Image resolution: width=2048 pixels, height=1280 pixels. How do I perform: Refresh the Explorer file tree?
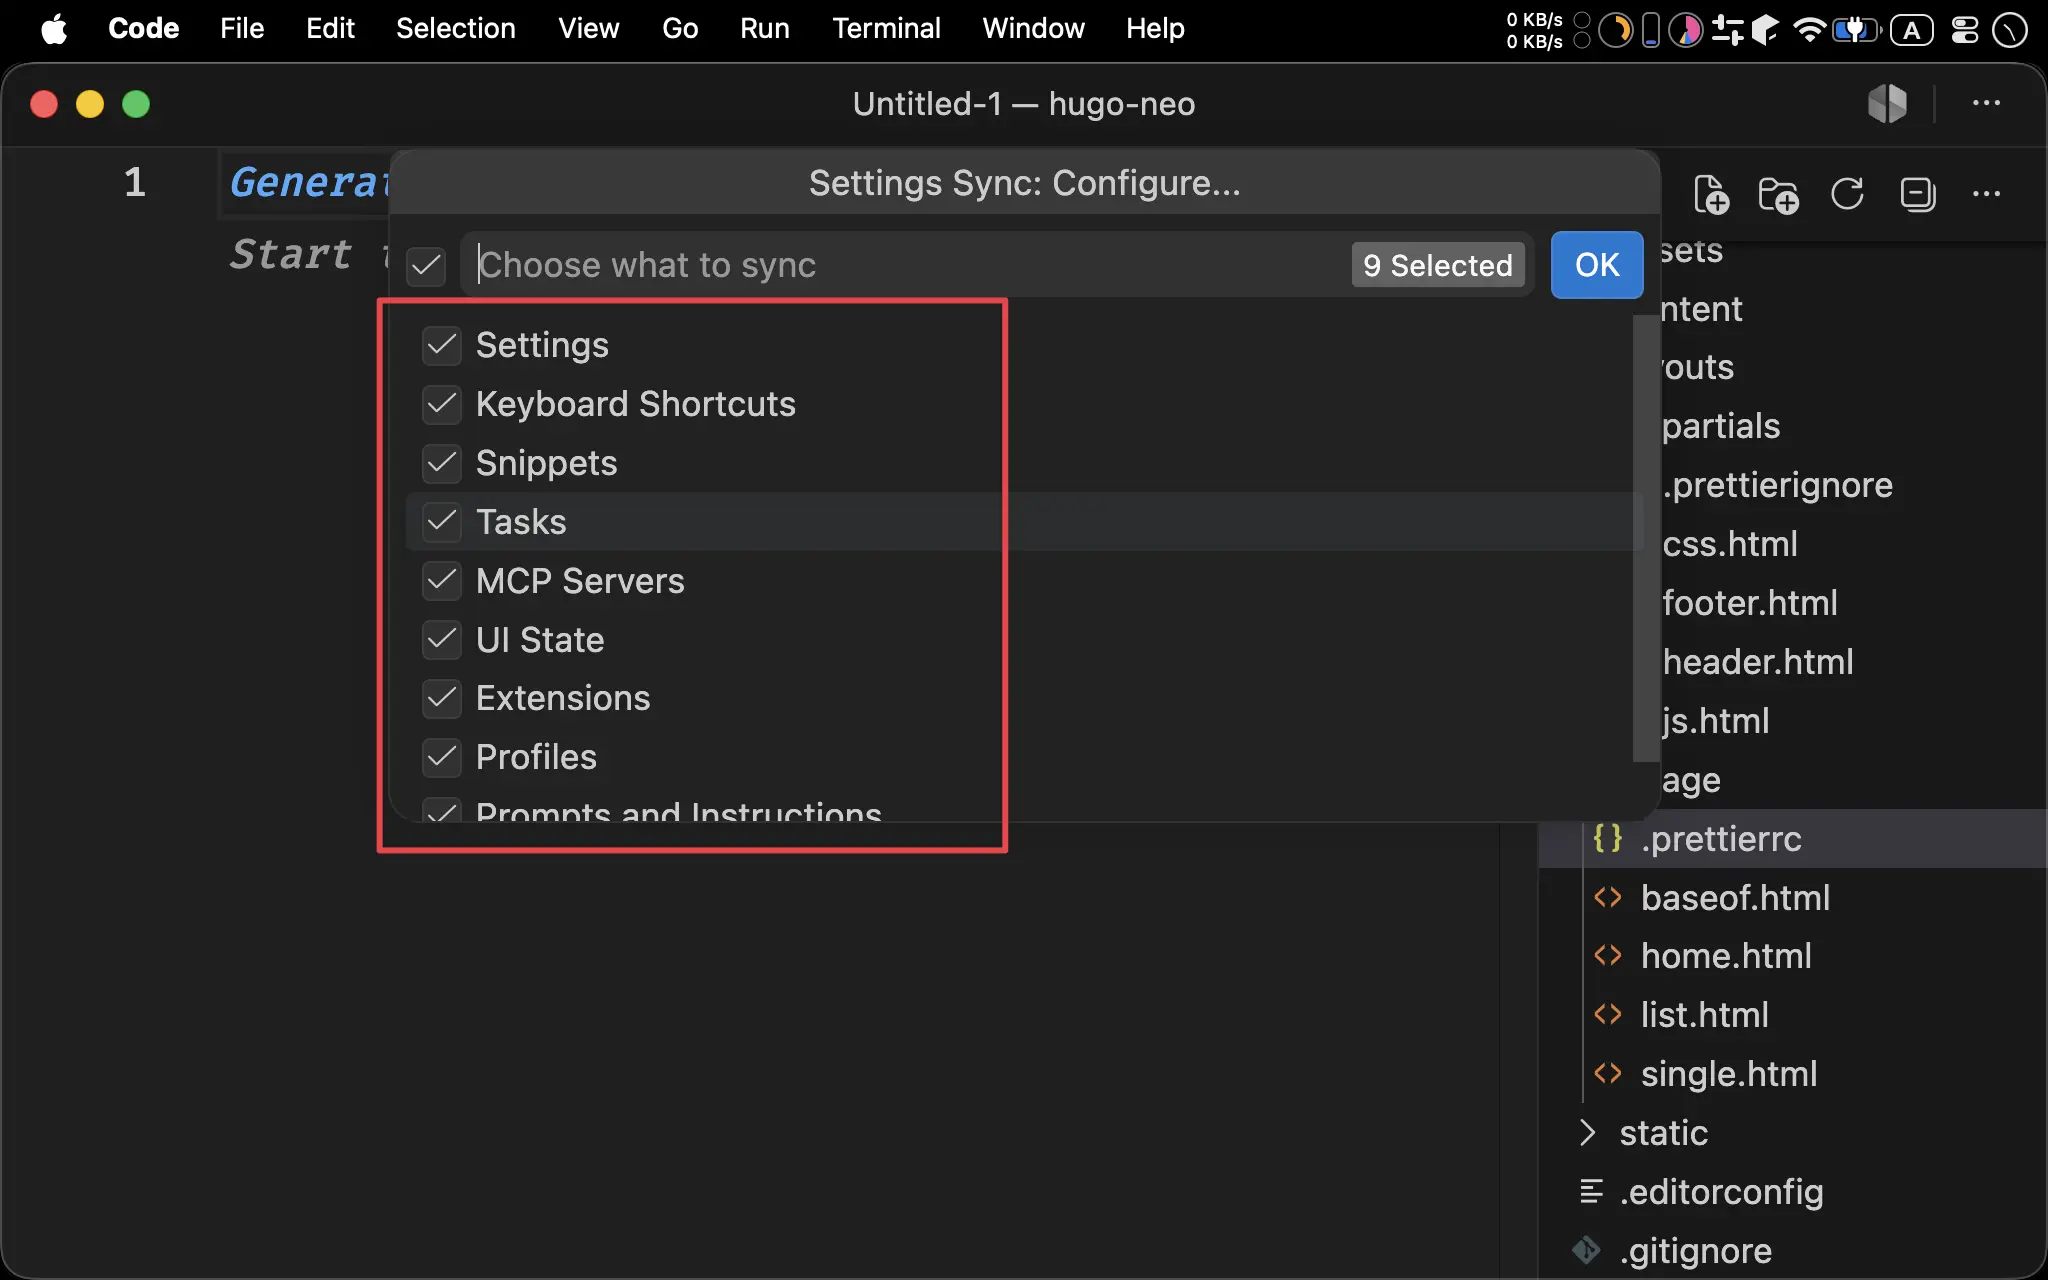pos(1847,194)
